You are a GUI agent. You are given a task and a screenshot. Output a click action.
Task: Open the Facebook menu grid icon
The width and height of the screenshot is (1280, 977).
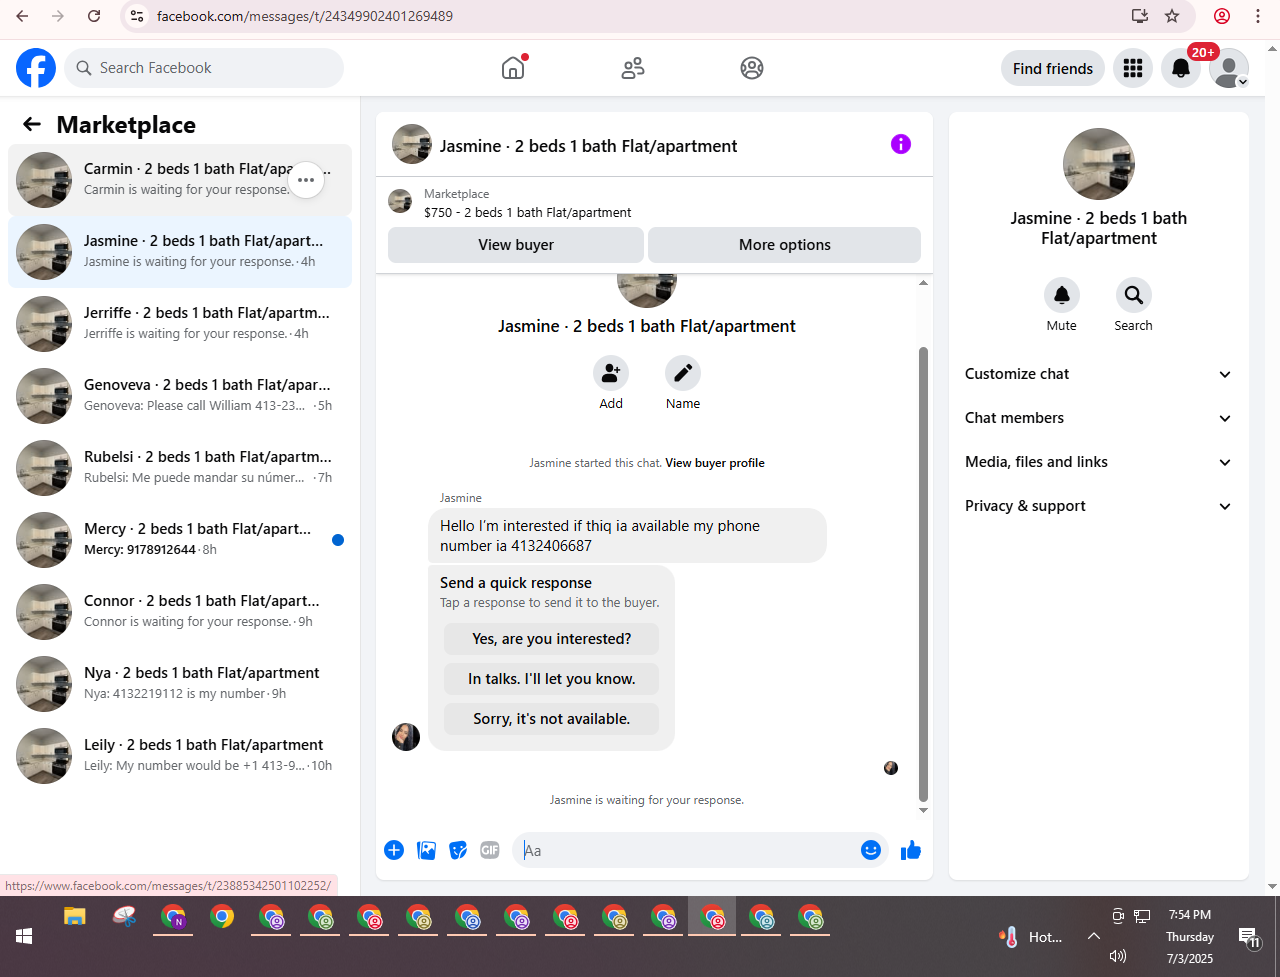1133,68
